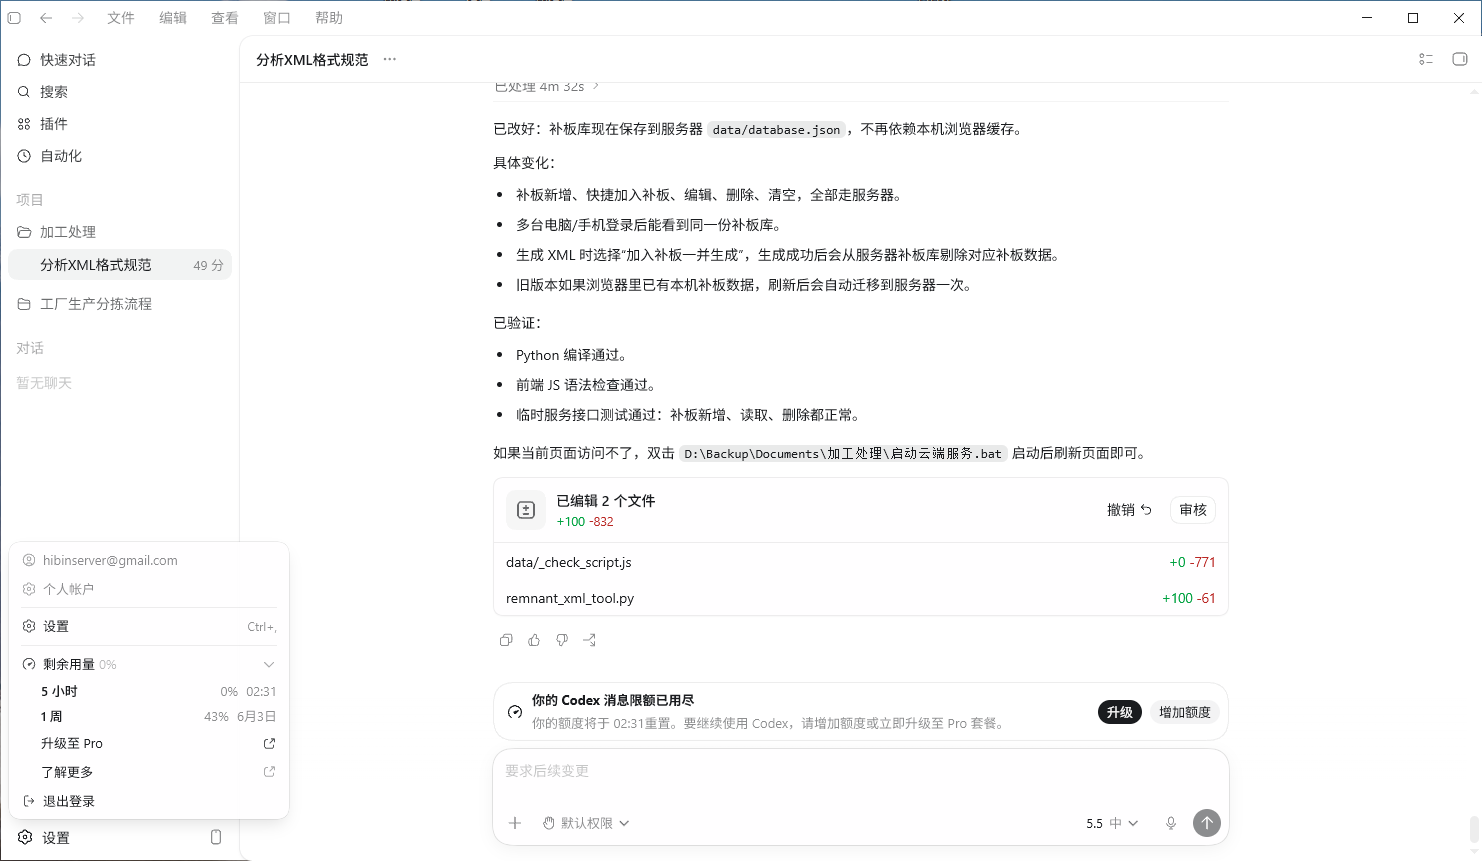Open the three-dot menu beside the conversation title
Image resolution: width=1482 pixels, height=861 pixels.
[390, 59]
